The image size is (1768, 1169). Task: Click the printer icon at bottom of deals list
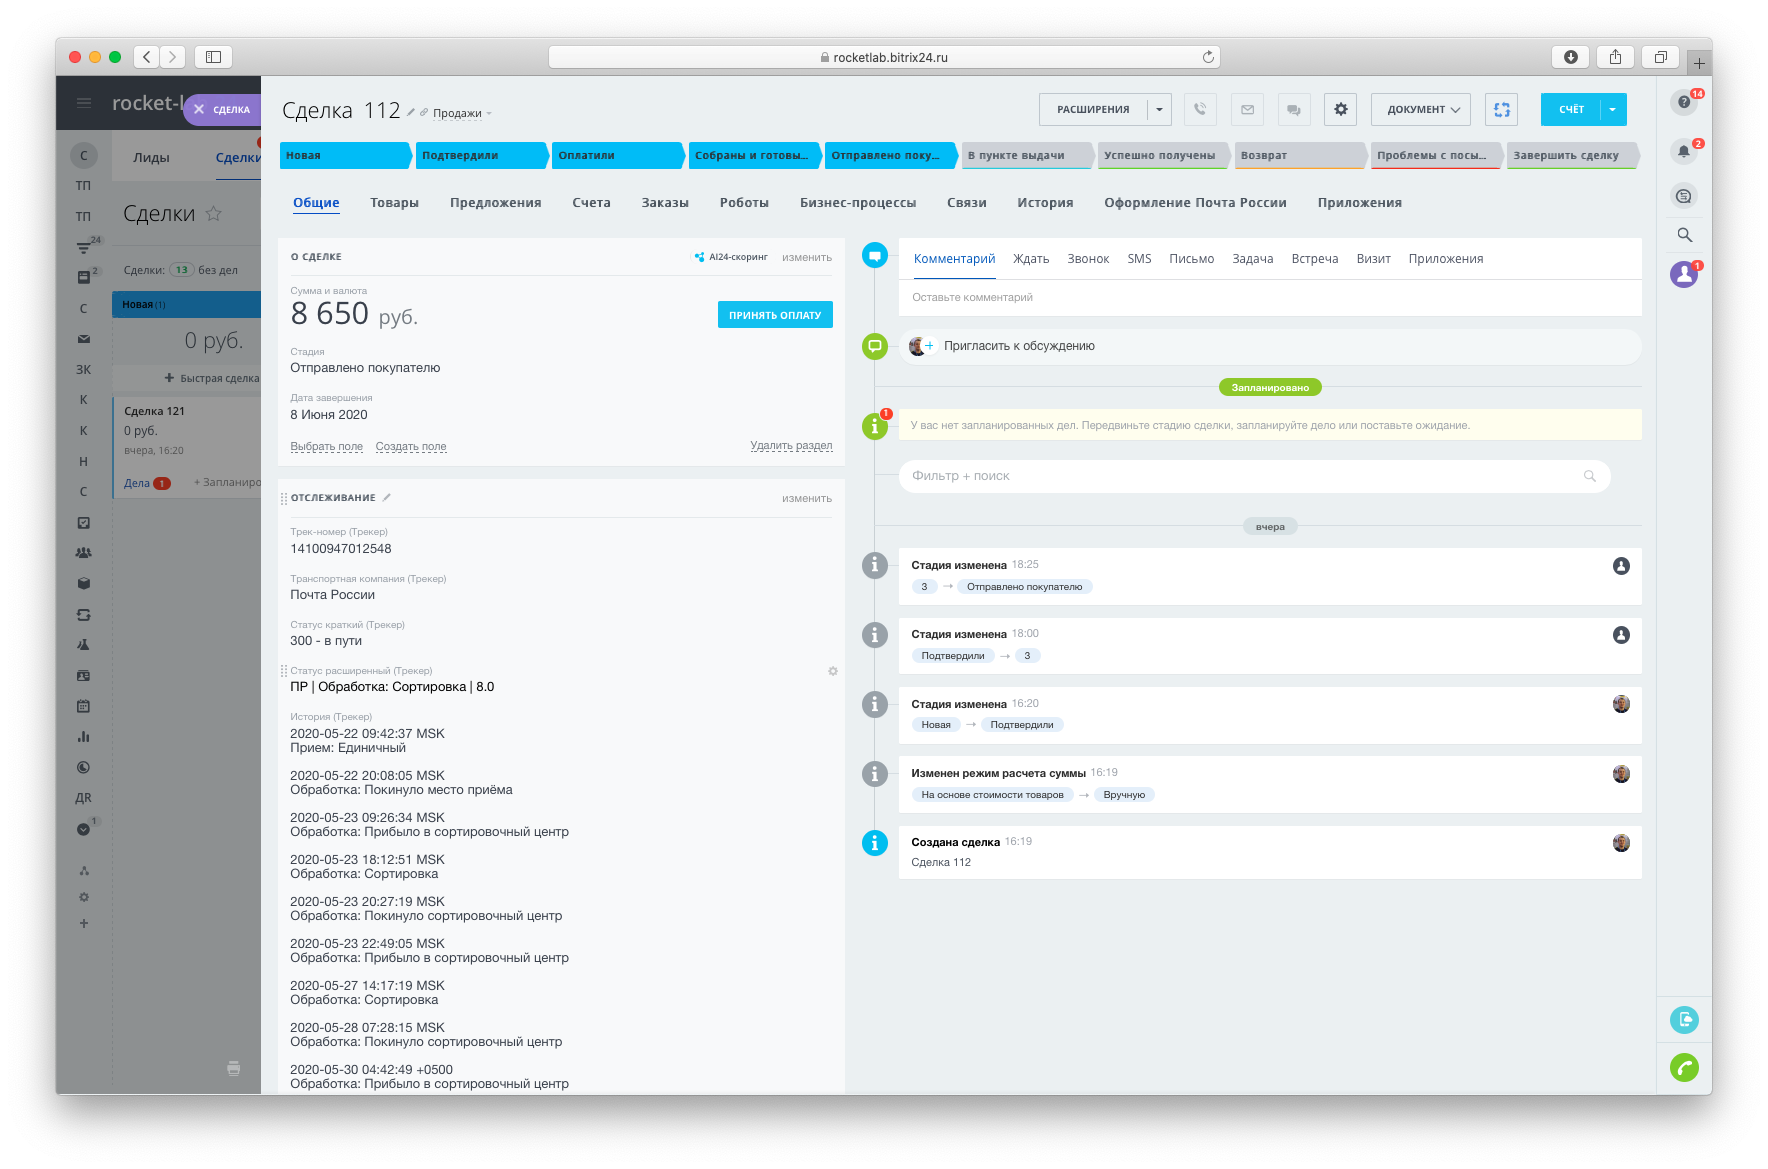click(234, 1068)
